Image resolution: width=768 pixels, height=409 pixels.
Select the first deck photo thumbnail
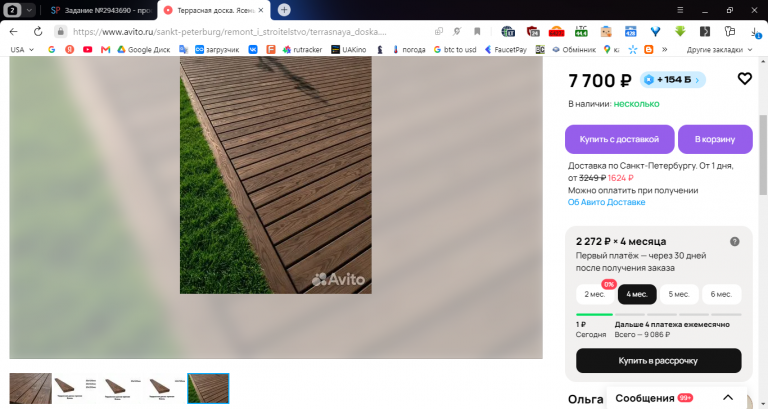coord(30,388)
